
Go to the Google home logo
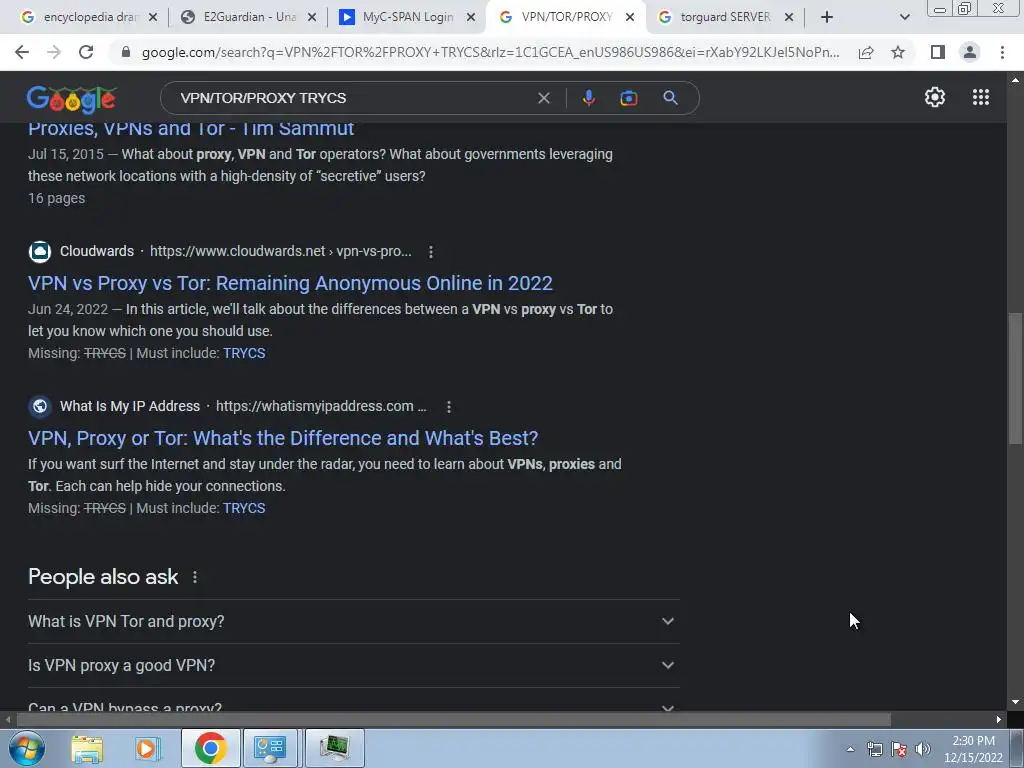pos(71,99)
